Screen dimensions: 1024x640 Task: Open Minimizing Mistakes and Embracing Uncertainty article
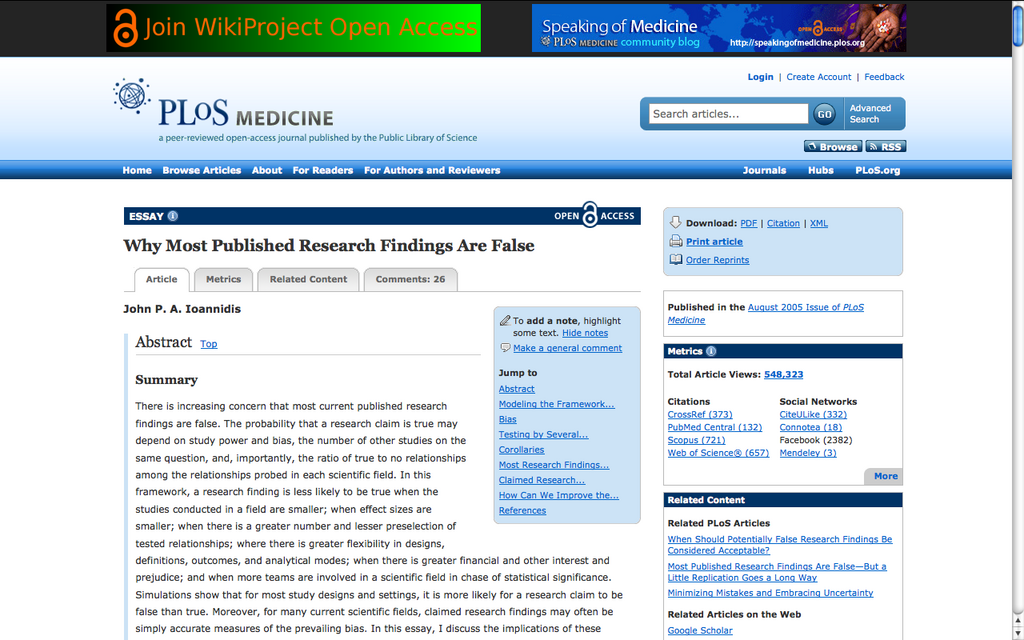[770, 593]
